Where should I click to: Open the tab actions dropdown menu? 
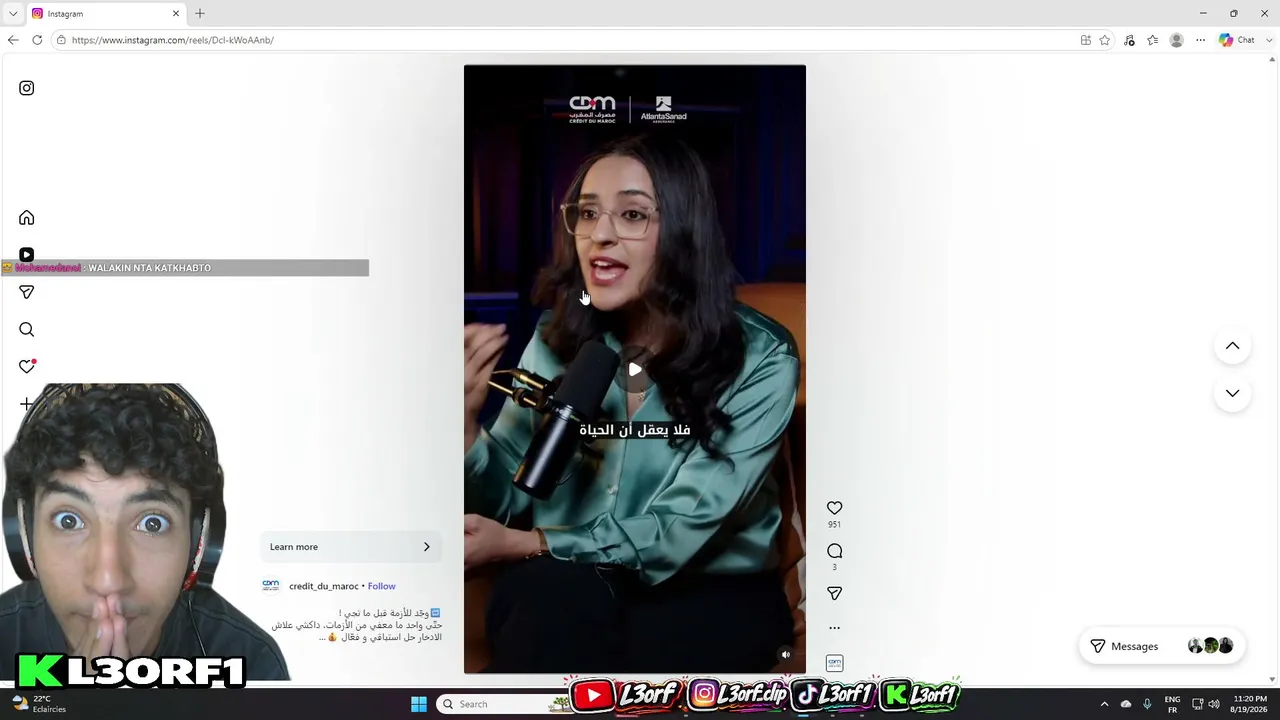(x=12, y=14)
